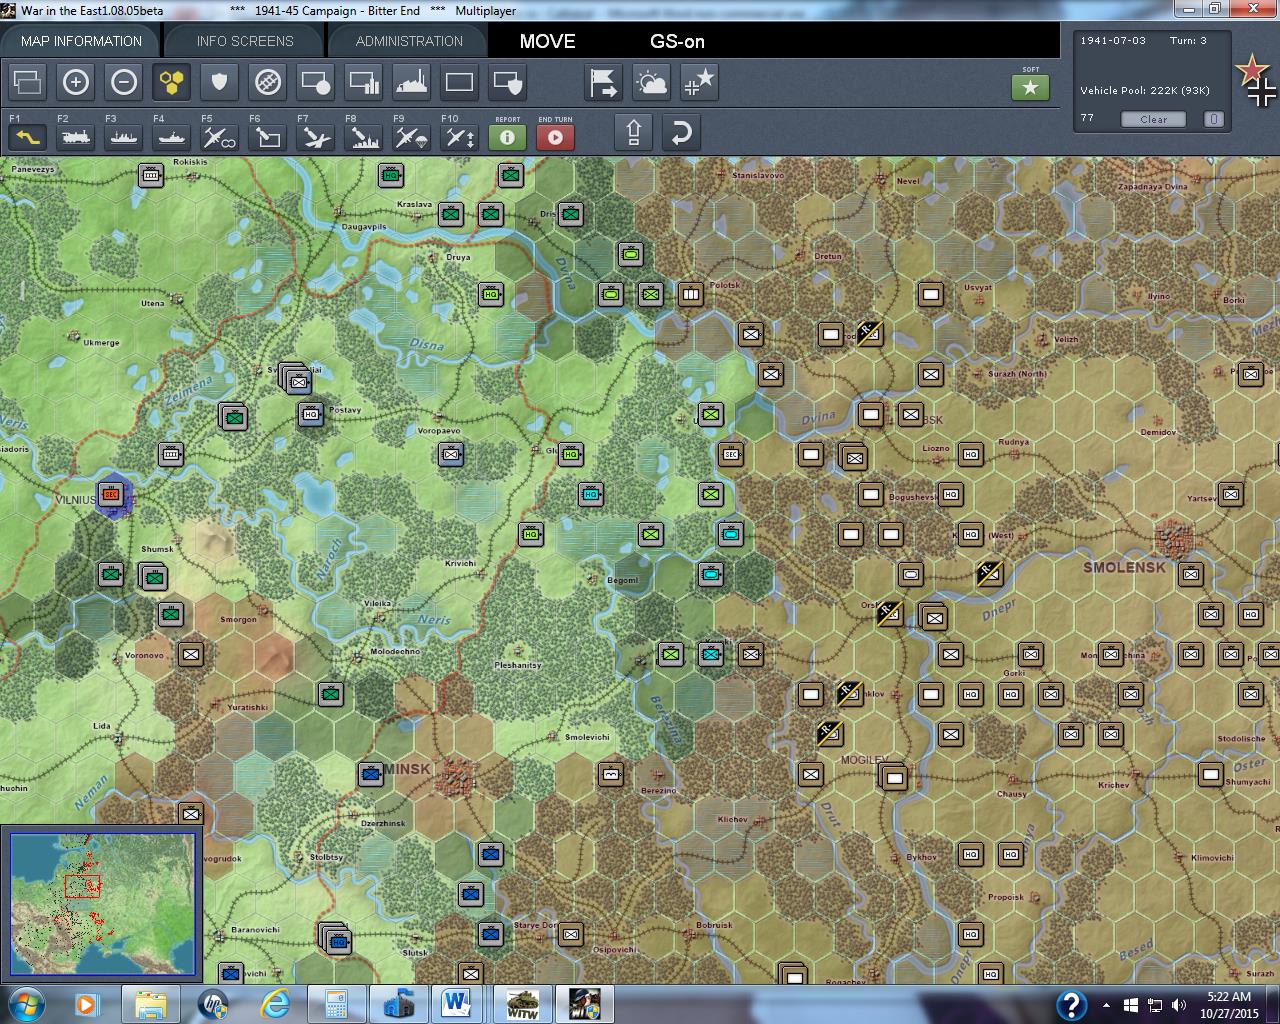Open the WITW game taskbar icon
This screenshot has width=1280, height=1024.
[522, 1004]
